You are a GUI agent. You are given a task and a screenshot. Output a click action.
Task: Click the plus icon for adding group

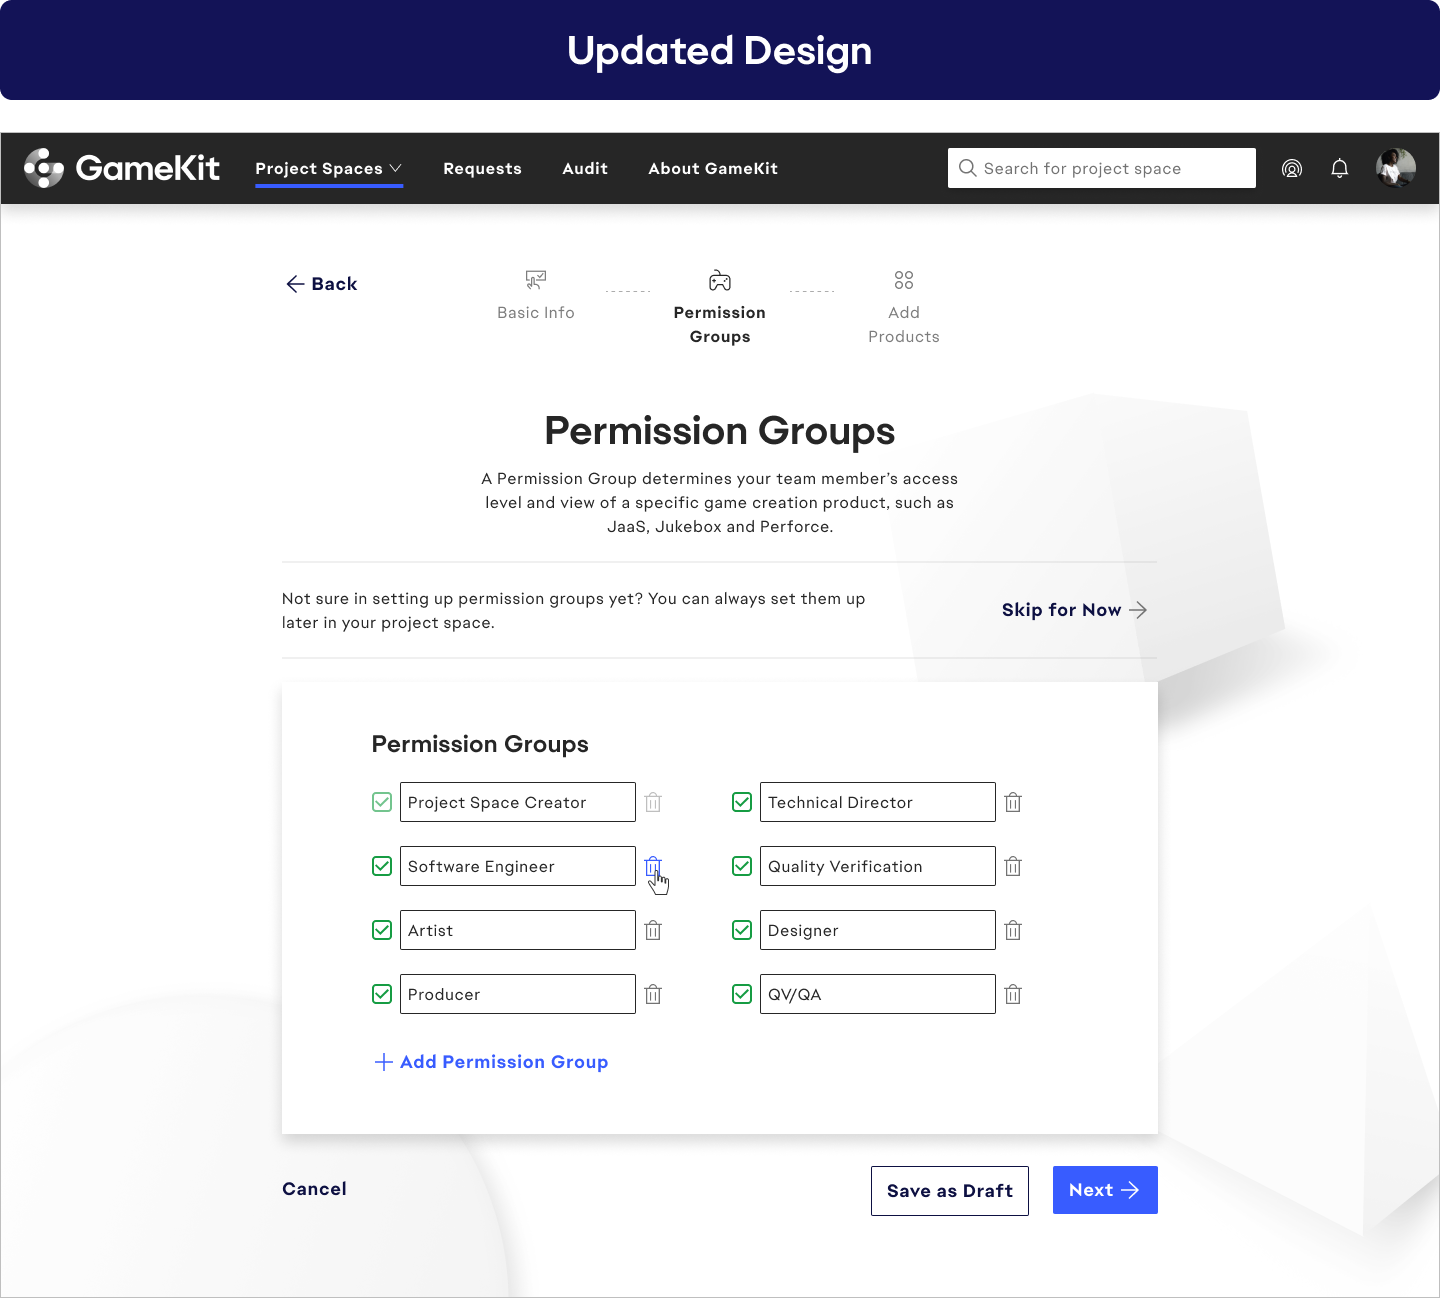coord(383,1062)
